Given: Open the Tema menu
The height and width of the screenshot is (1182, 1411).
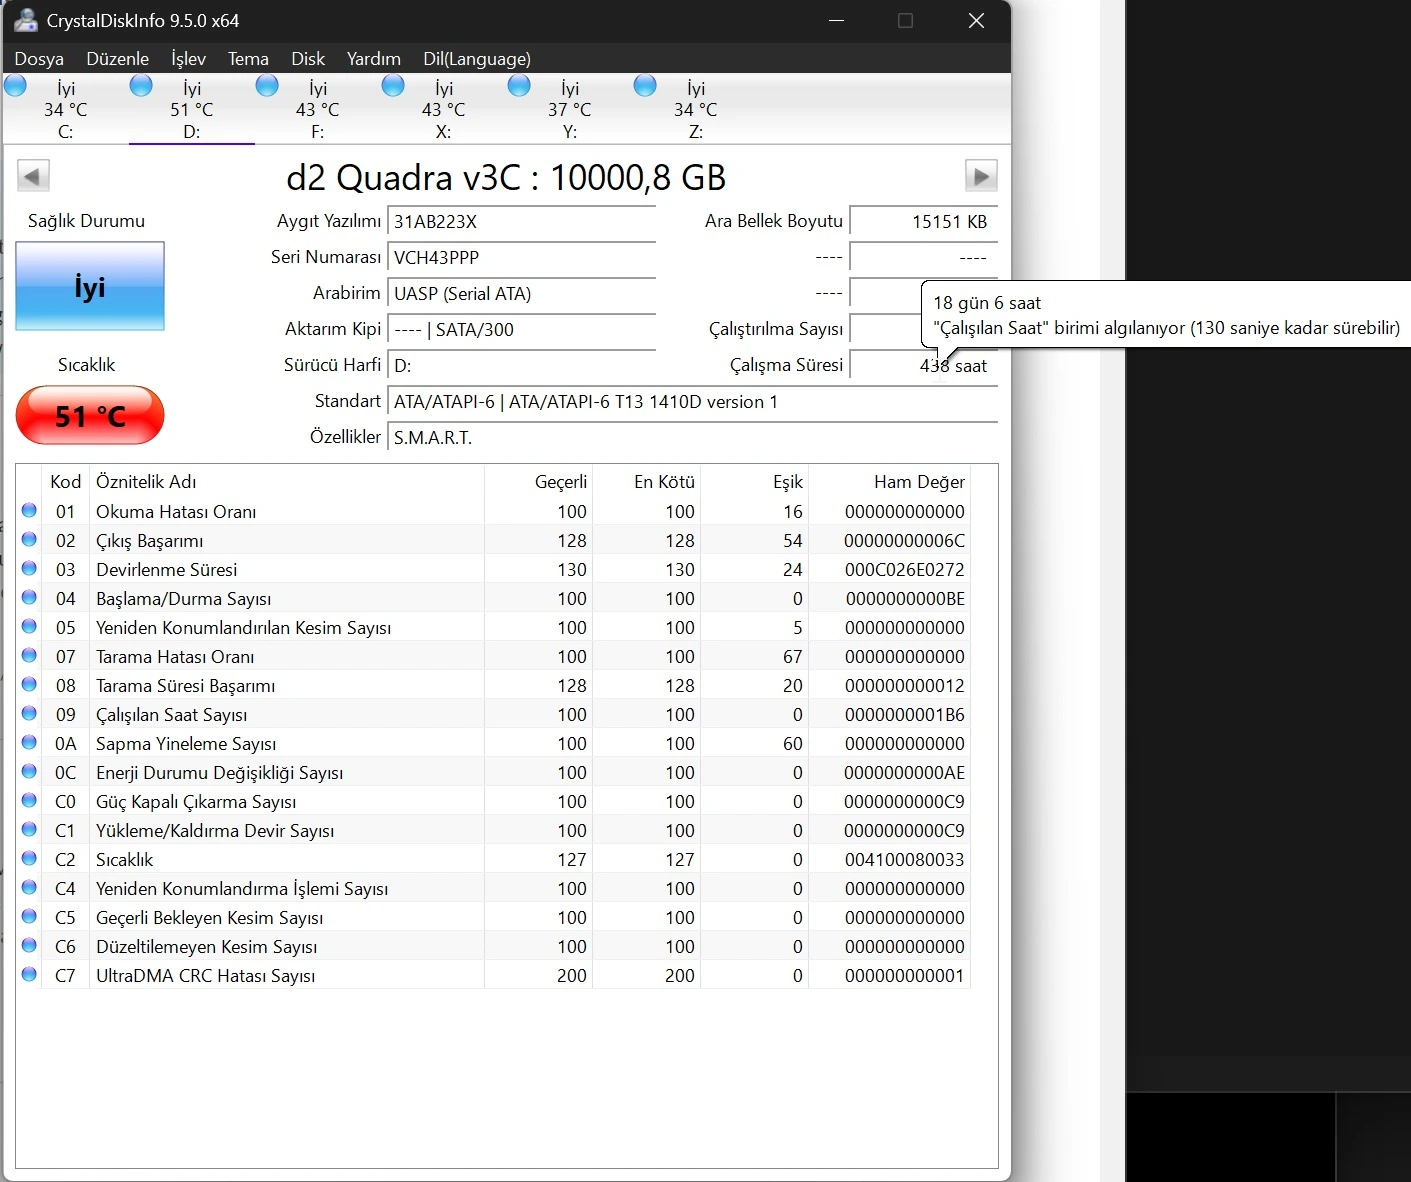Looking at the screenshot, I should pyautogui.click(x=248, y=59).
